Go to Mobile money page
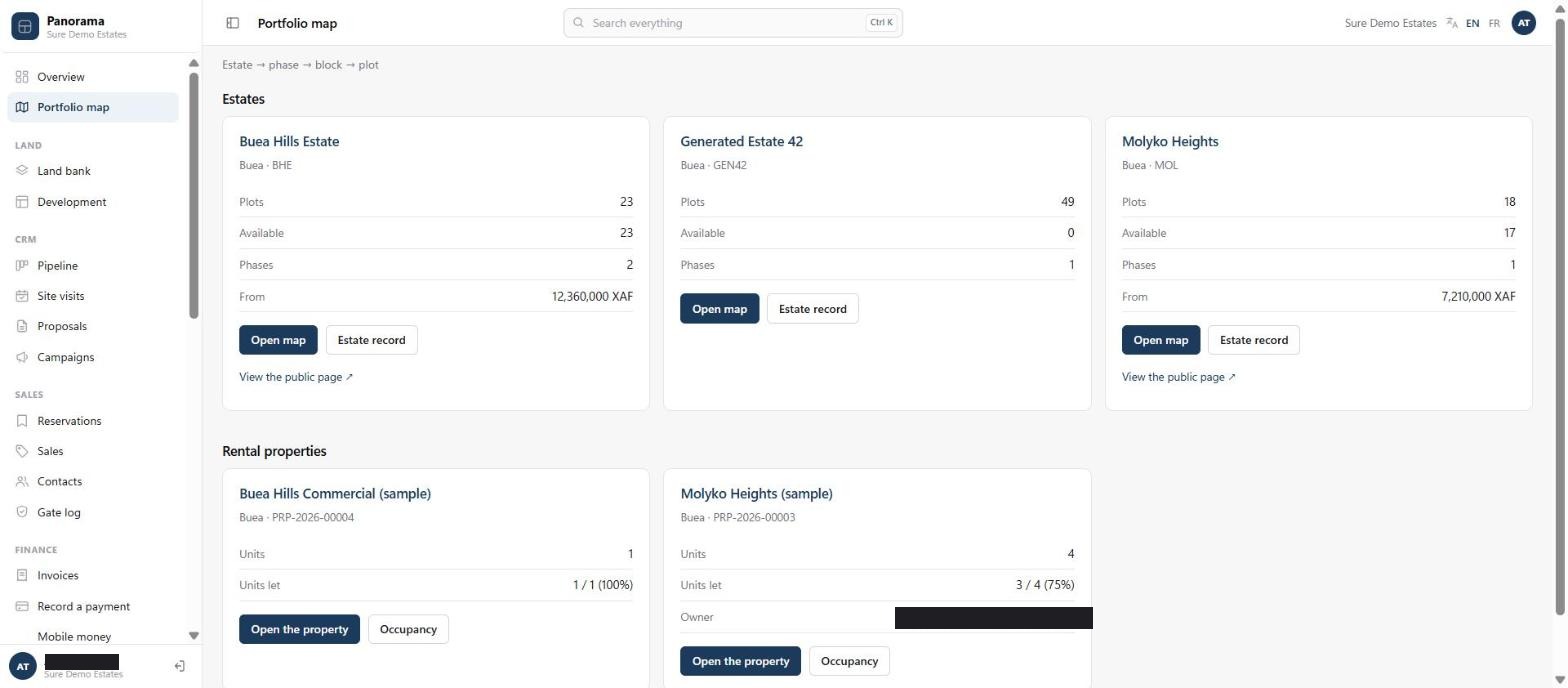1568x688 pixels. (x=74, y=636)
